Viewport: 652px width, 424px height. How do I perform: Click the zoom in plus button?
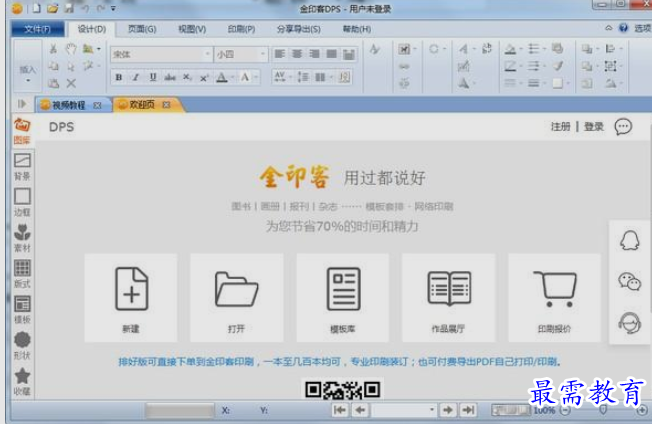[x=642, y=411]
